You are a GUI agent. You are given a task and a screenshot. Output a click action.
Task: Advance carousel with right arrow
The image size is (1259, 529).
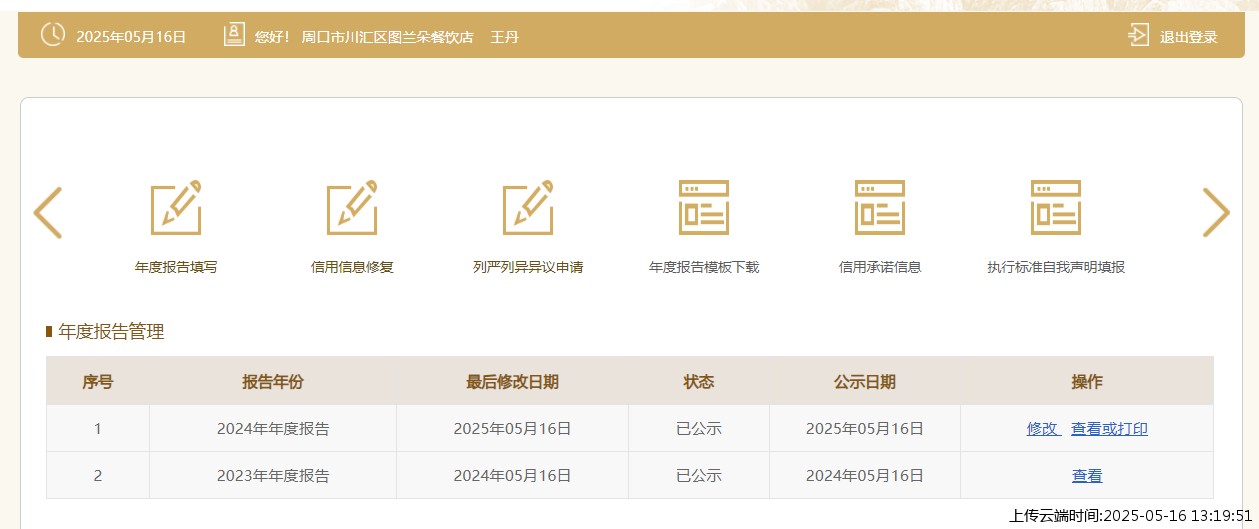click(x=1216, y=212)
